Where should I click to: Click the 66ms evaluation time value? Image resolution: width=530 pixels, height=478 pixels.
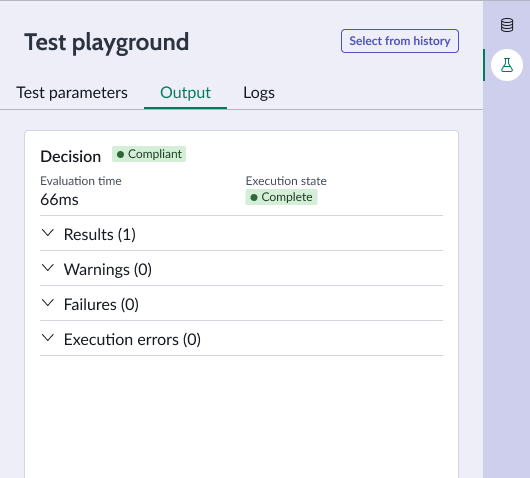point(59,199)
